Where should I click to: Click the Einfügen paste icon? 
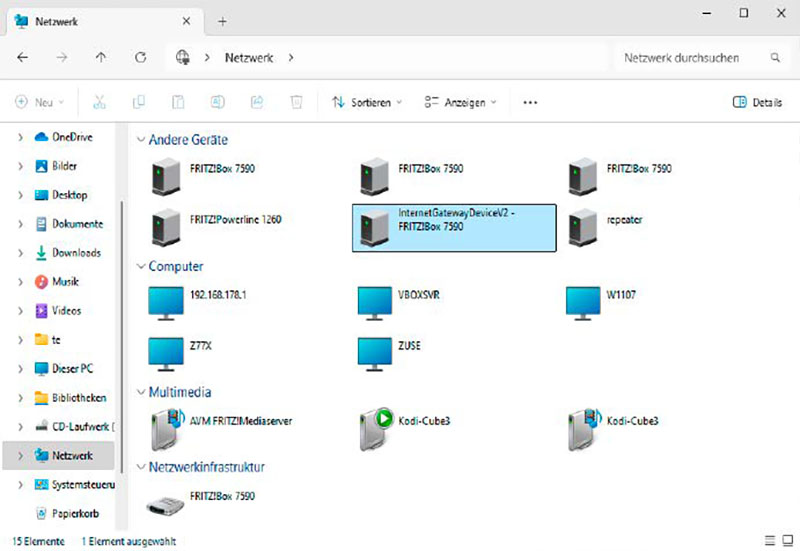pyautogui.click(x=178, y=102)
